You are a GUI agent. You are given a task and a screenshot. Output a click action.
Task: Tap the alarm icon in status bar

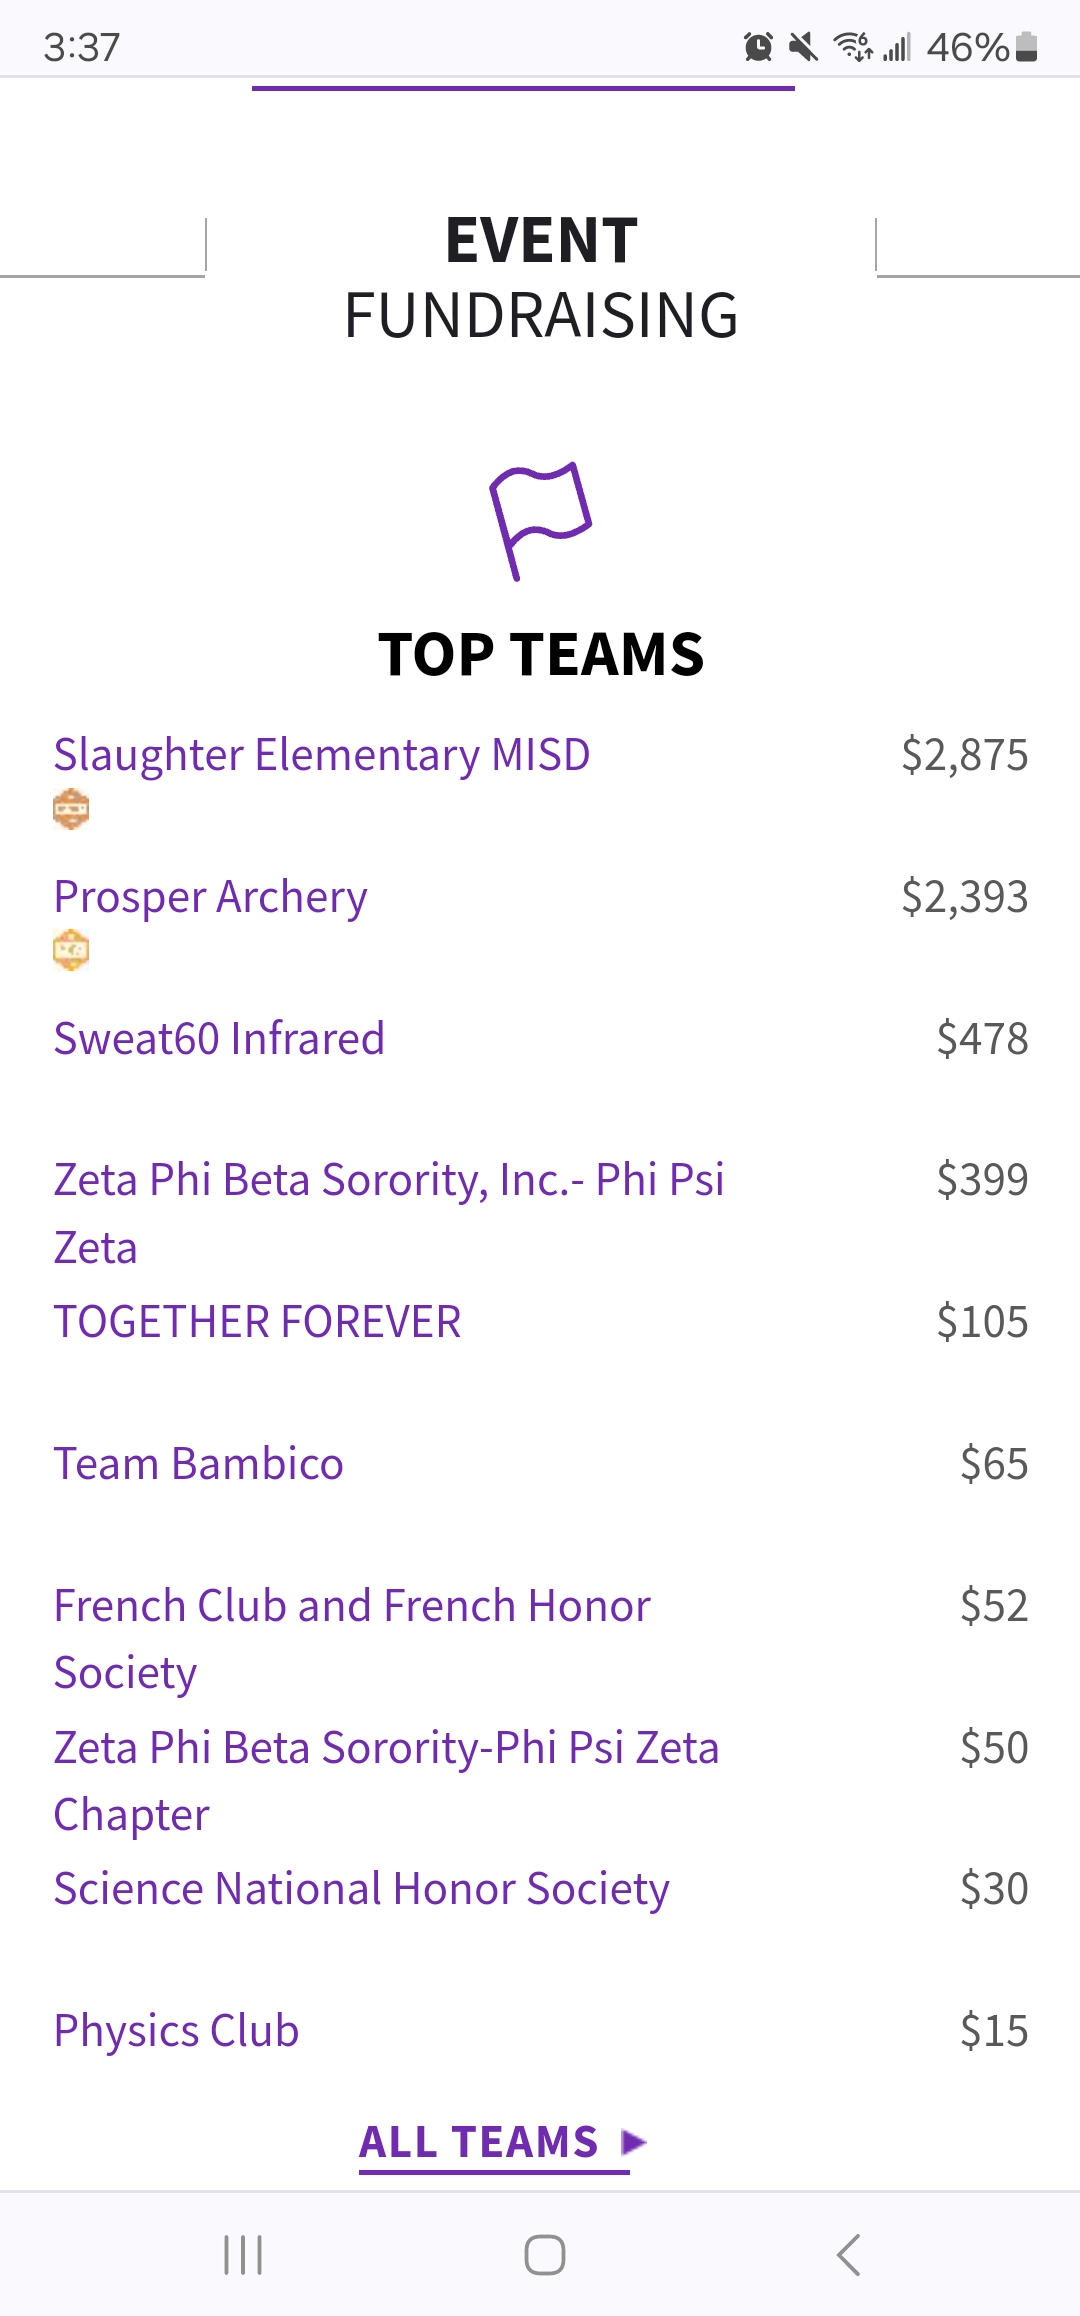pyautogui.click(x=758, y=47)
